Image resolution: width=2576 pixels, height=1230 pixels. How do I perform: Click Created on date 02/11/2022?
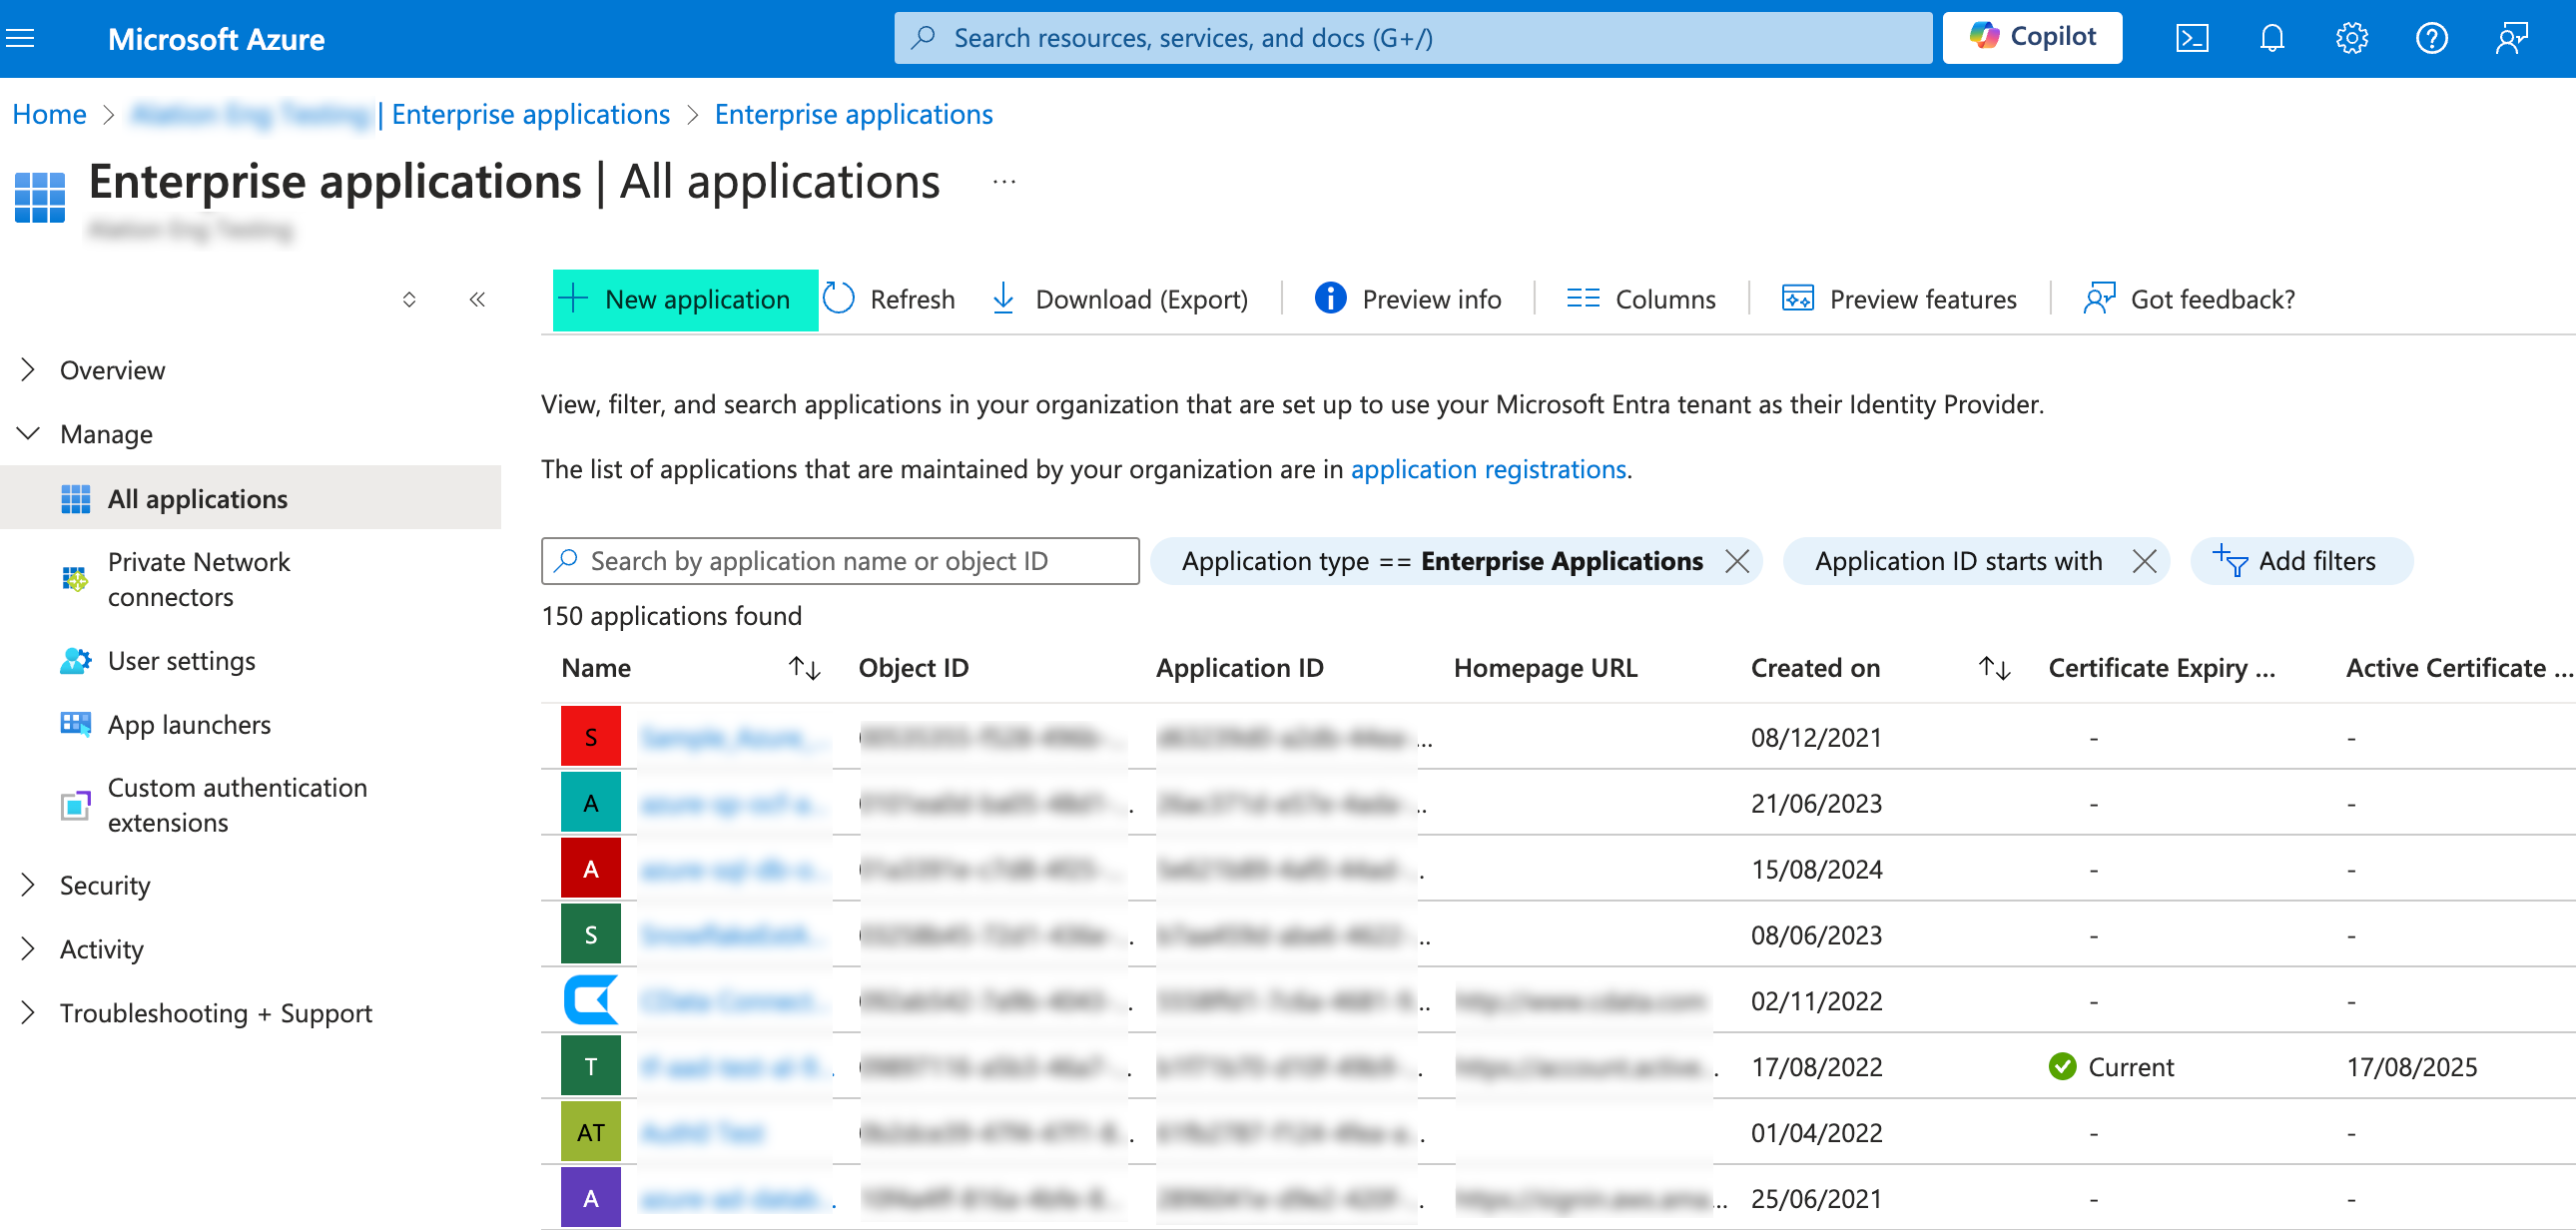tap(1816, 1001)
